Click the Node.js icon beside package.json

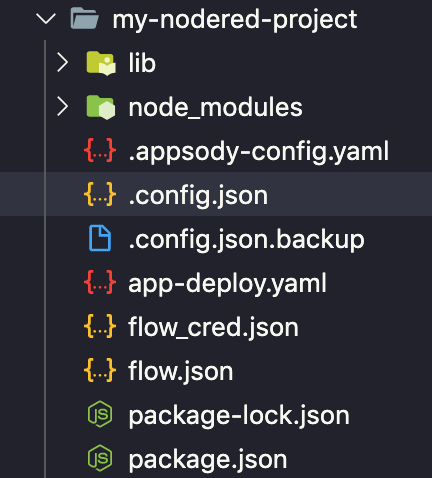click(100, 458)
